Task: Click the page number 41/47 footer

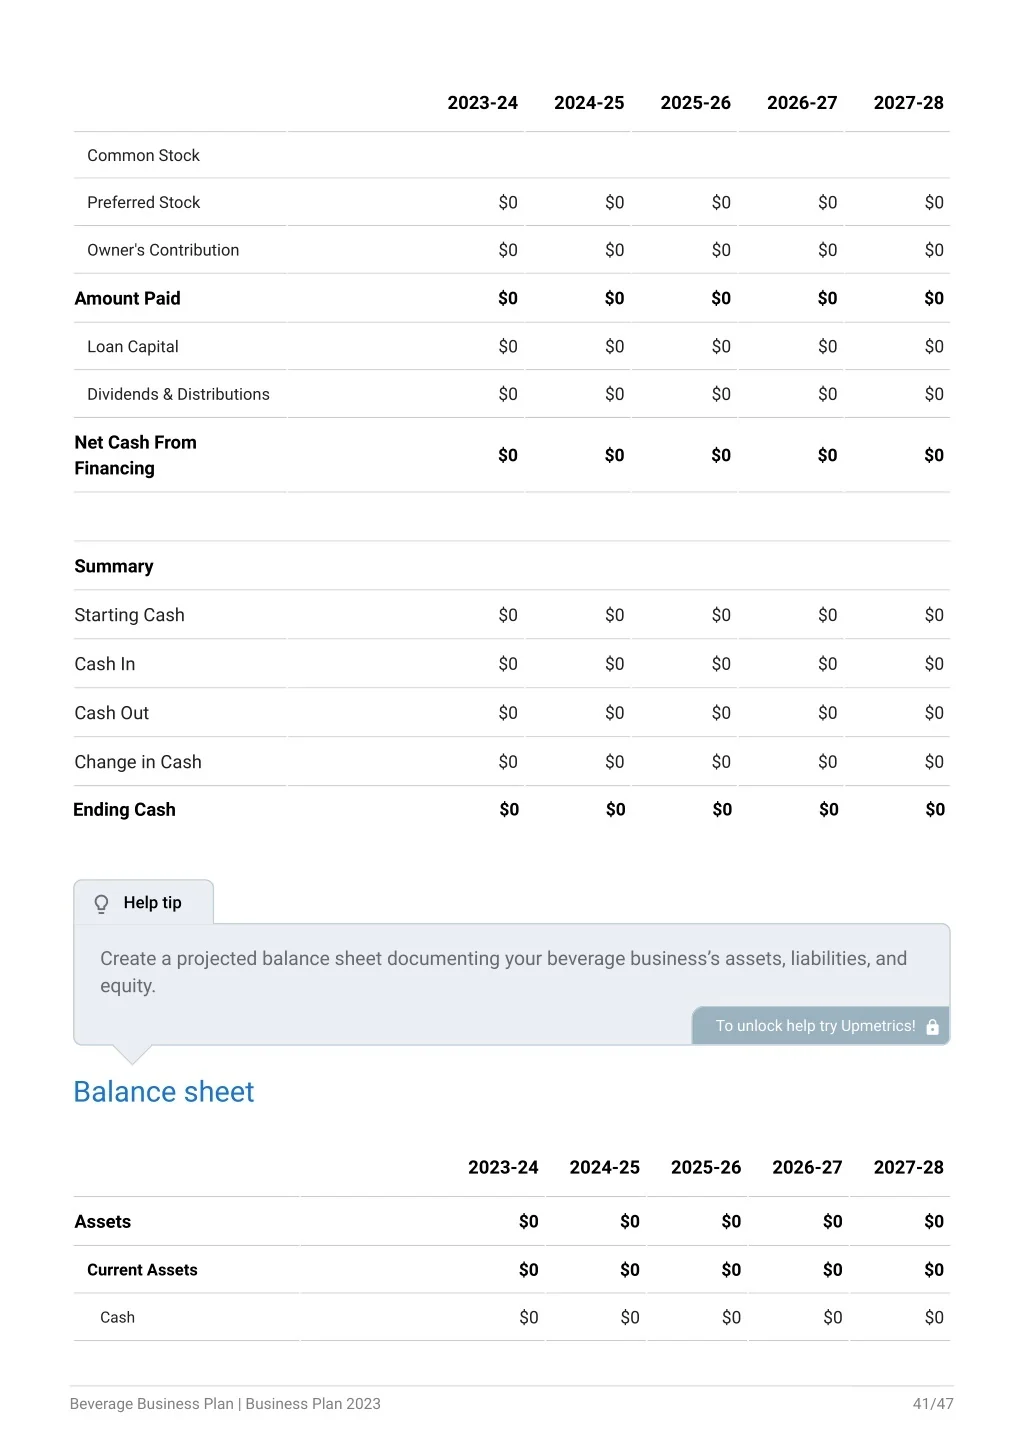Action: click(x=933, y=1404)
